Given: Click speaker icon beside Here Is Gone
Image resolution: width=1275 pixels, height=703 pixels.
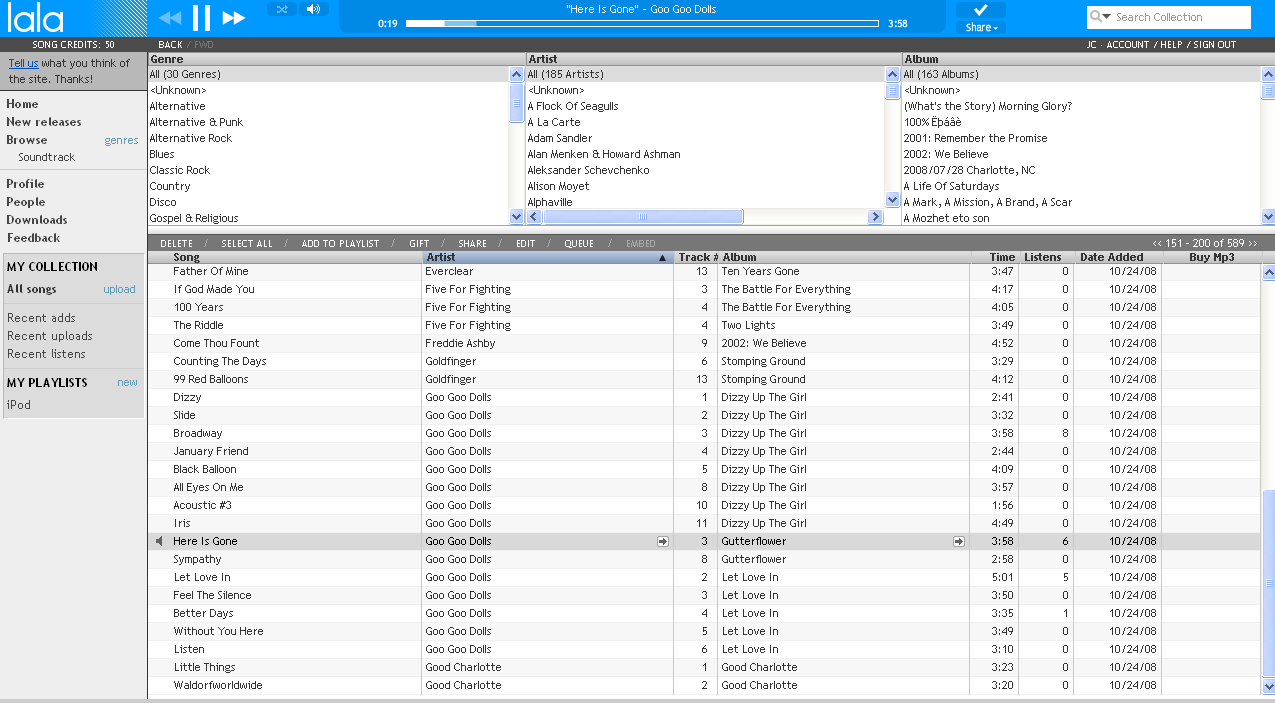Looking at the screenshot, I should tap(159, 541).
